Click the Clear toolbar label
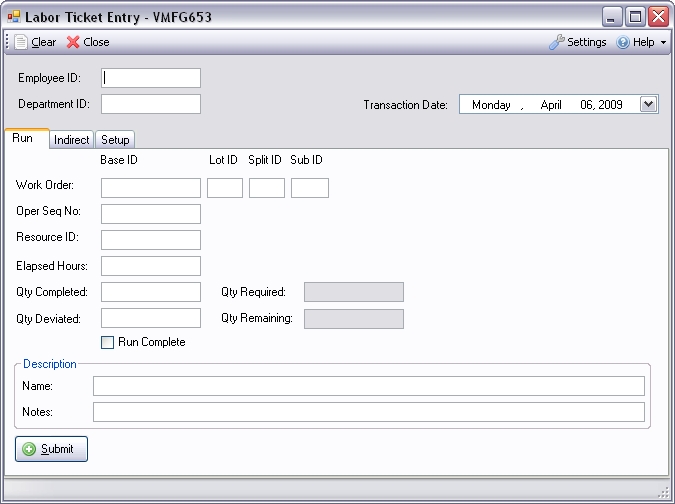This screenshot has width=675, height=504. point(44,42)
